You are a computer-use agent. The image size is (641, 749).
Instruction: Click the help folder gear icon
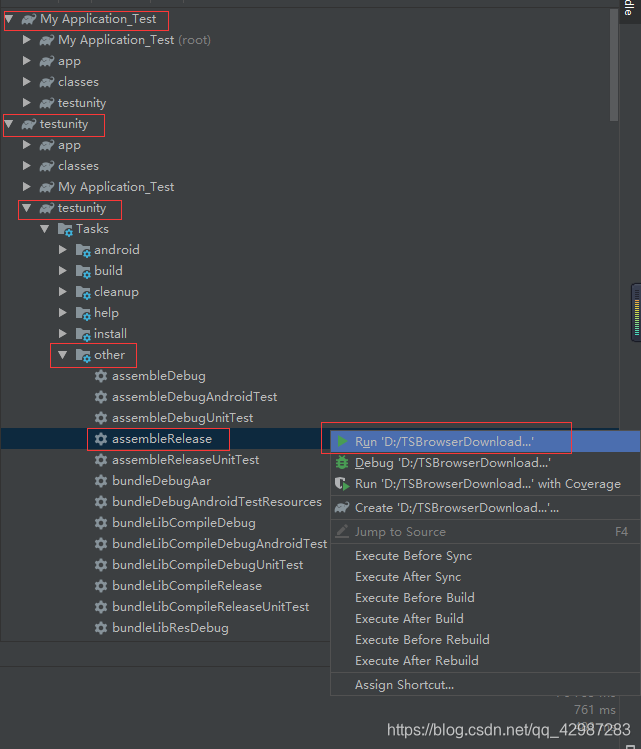(x=83, y=314)
